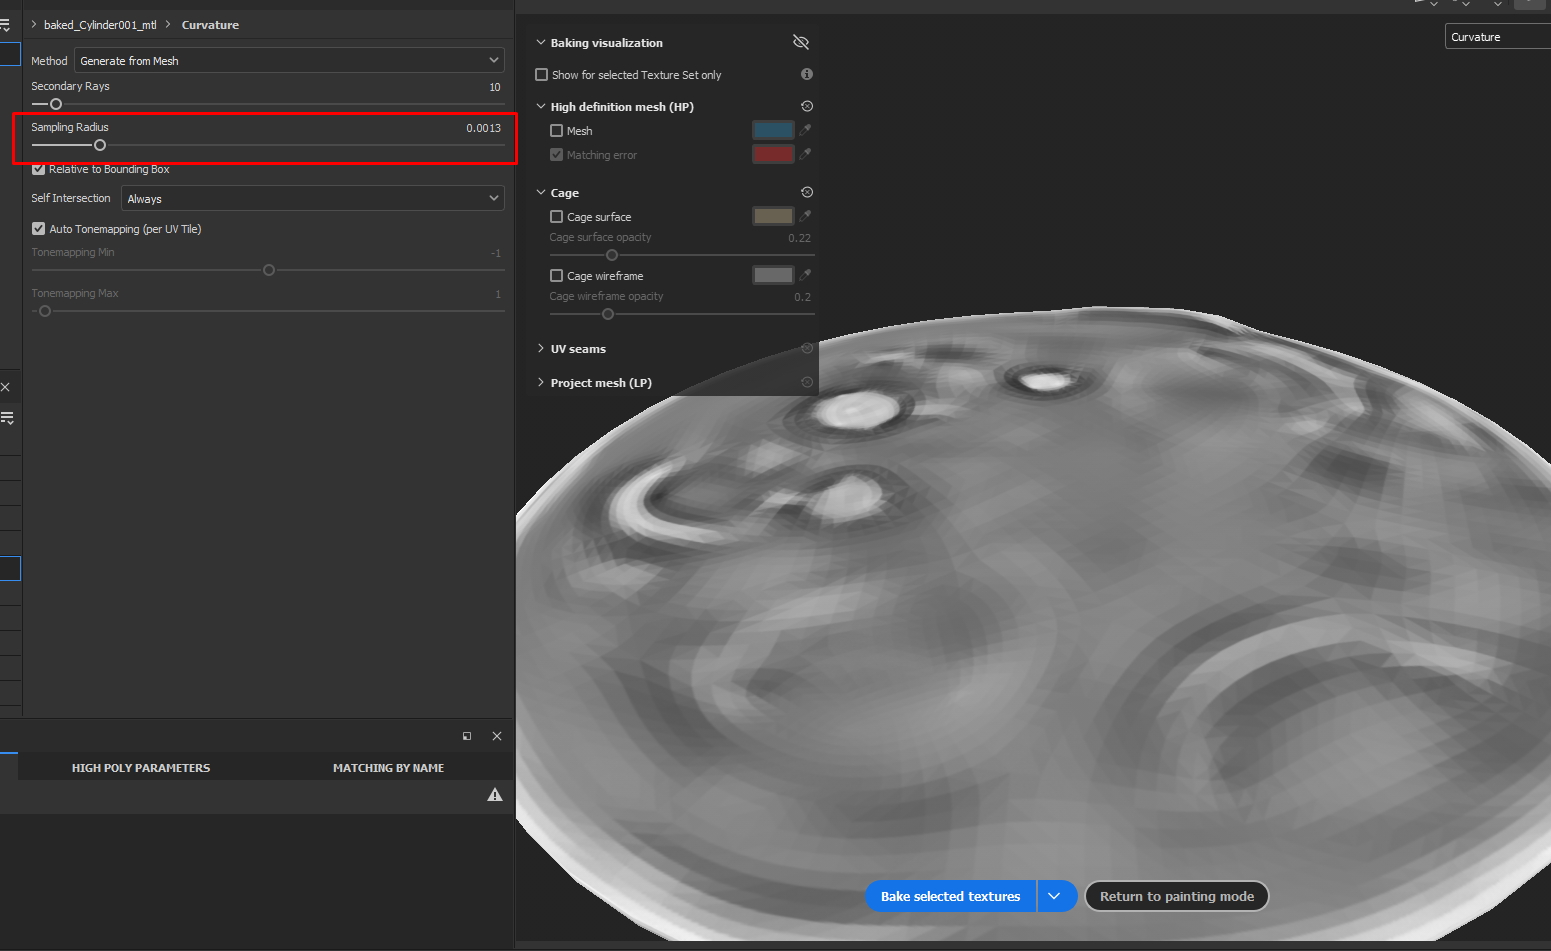Hide all baking visualization overlays

pyautogui.click(x=800, y=42)
